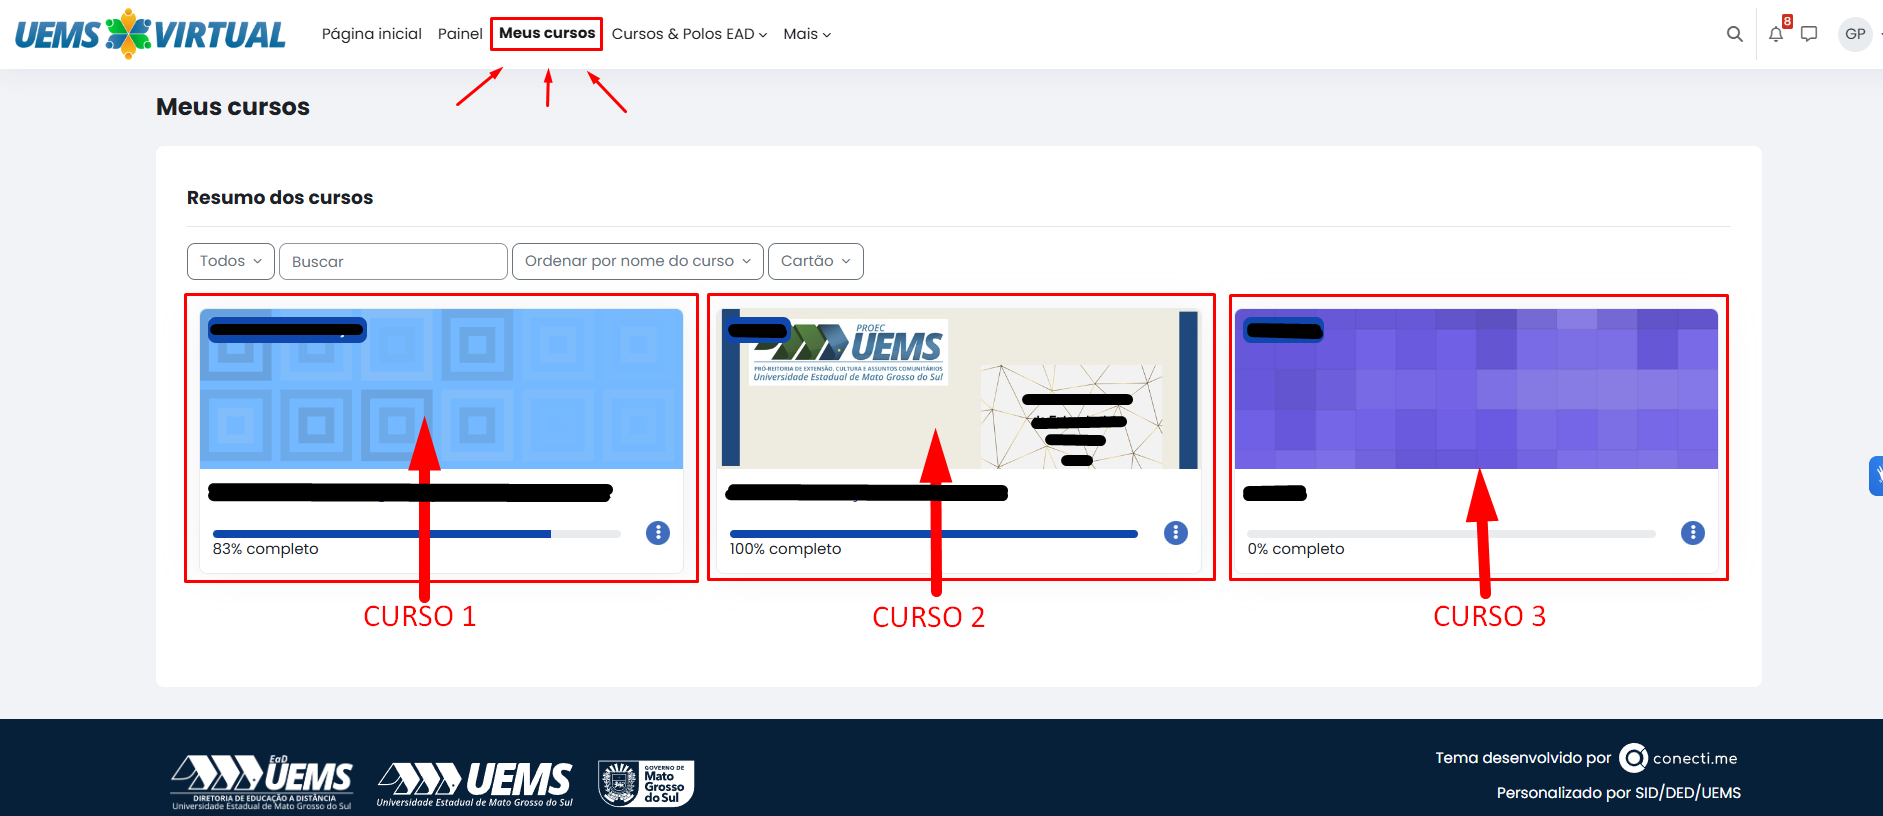Open Cursos & Polos EAD menu

689,34
